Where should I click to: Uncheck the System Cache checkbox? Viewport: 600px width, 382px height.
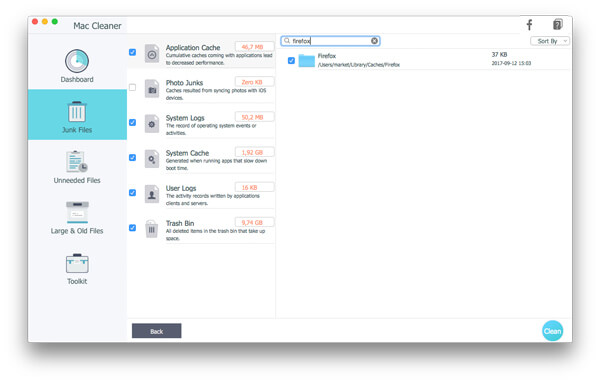tap(132, 157)
